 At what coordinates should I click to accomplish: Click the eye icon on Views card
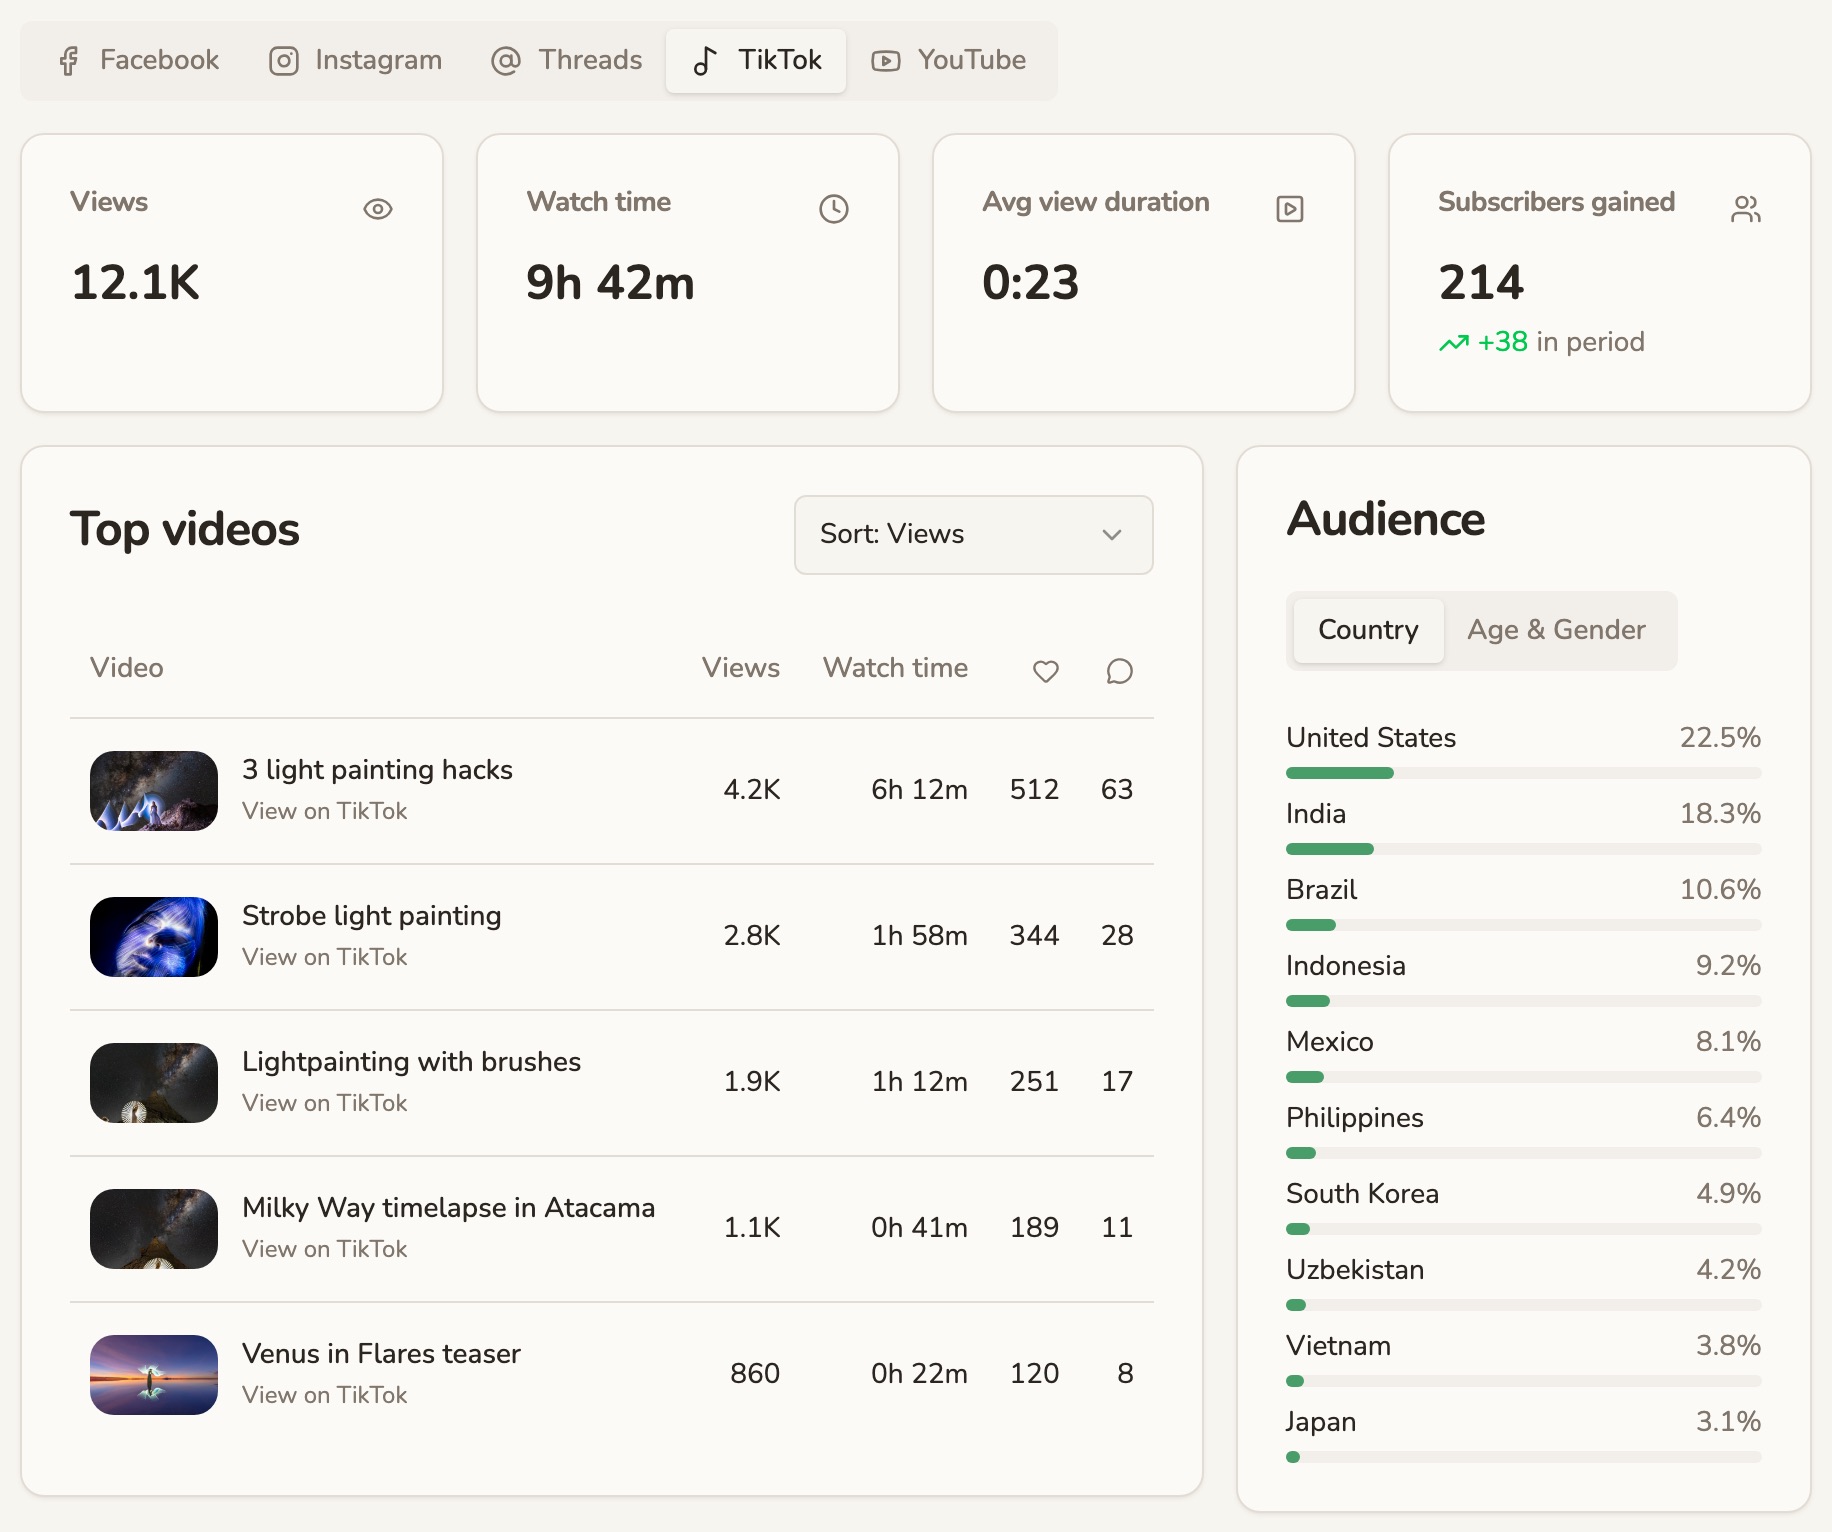pos(378,209)
